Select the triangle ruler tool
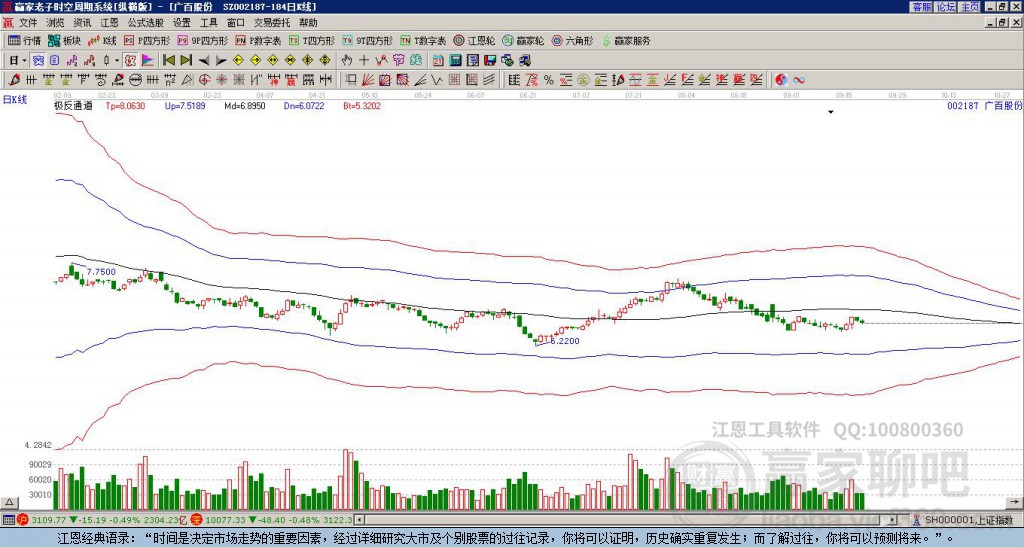Viewport: 1024px width, 548px height. 187,80
